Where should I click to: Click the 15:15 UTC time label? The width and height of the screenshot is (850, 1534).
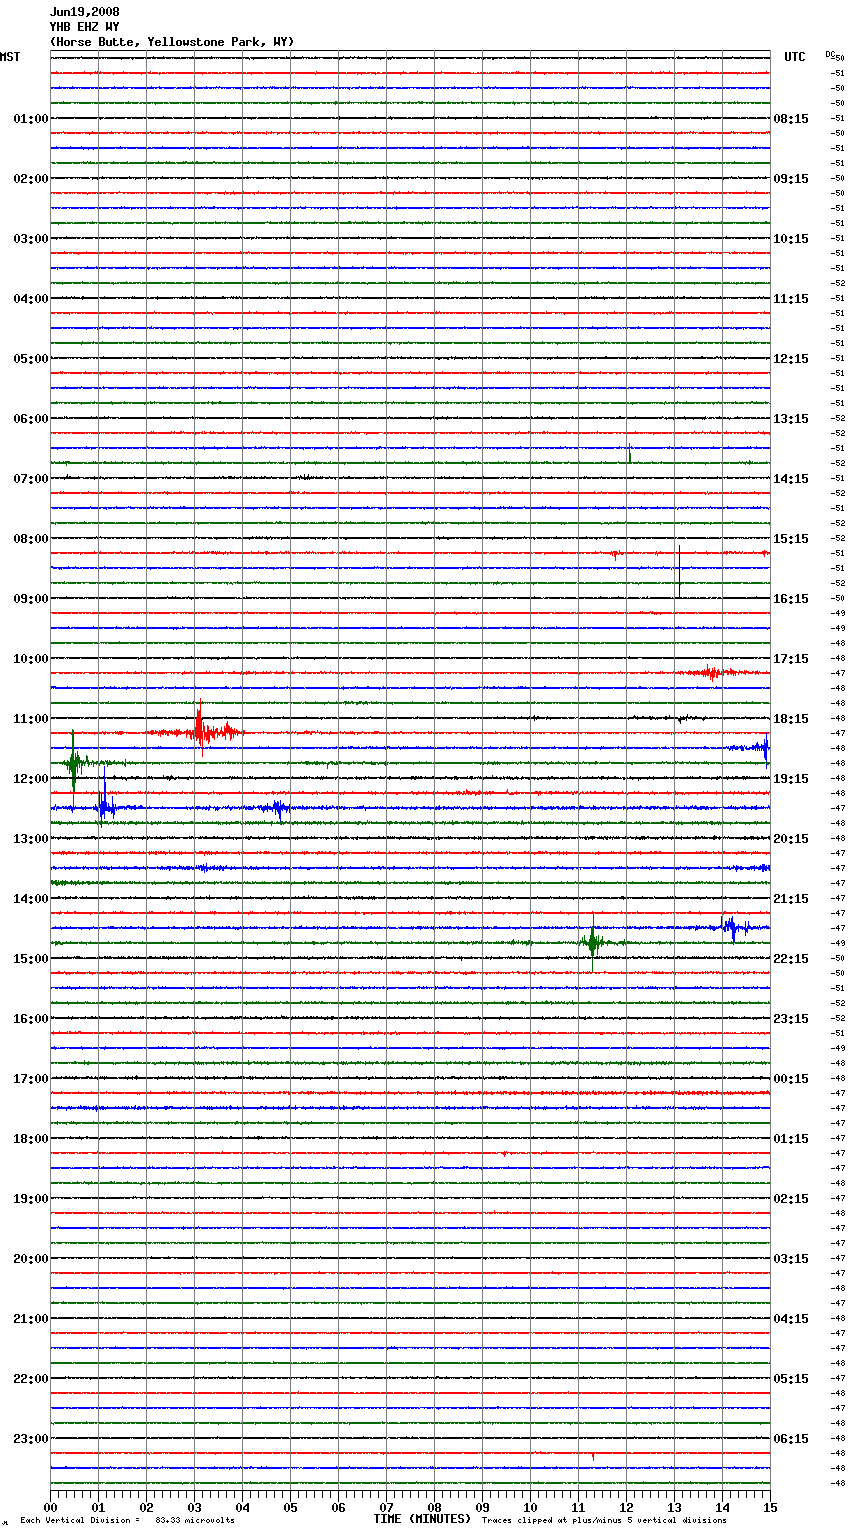tap(791, 539)
